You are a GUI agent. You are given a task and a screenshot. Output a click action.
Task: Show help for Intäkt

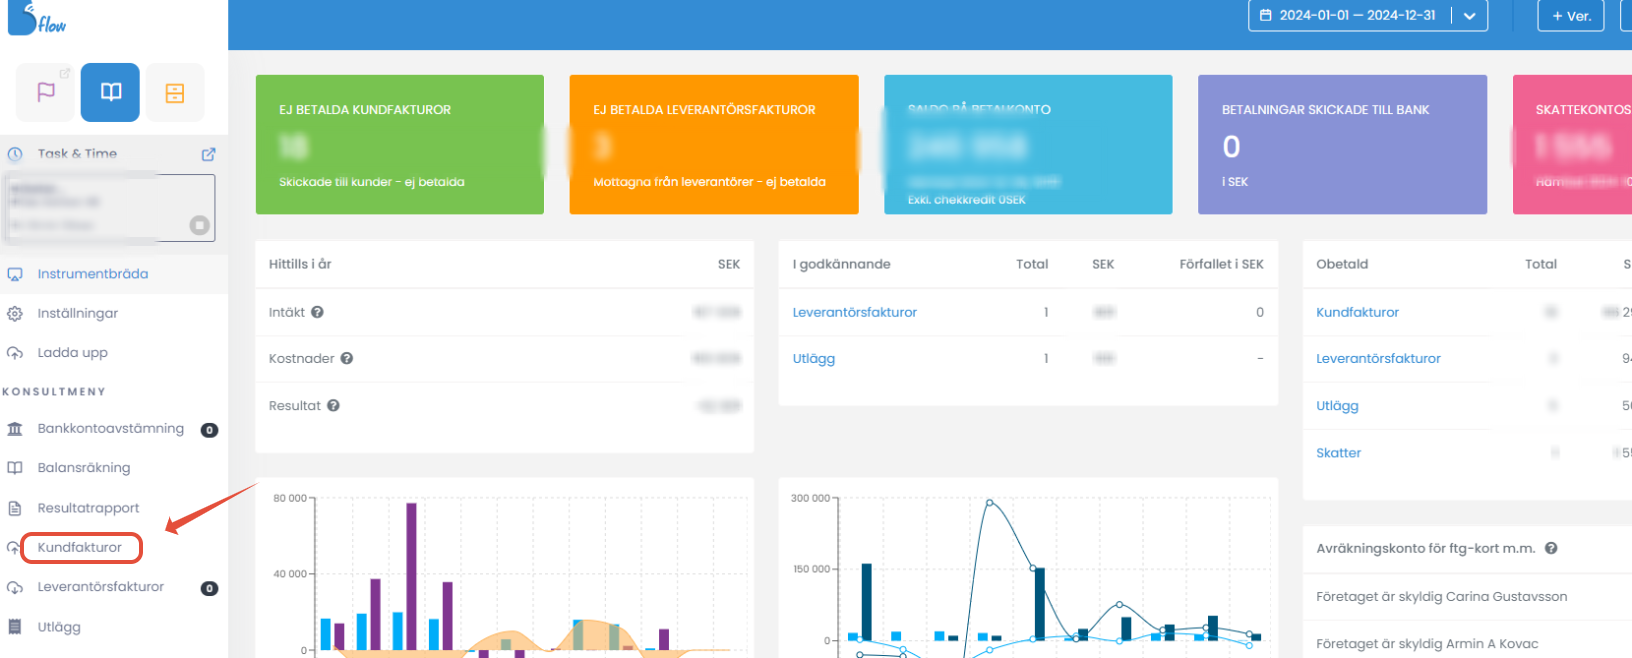click(x=317, y=312)
